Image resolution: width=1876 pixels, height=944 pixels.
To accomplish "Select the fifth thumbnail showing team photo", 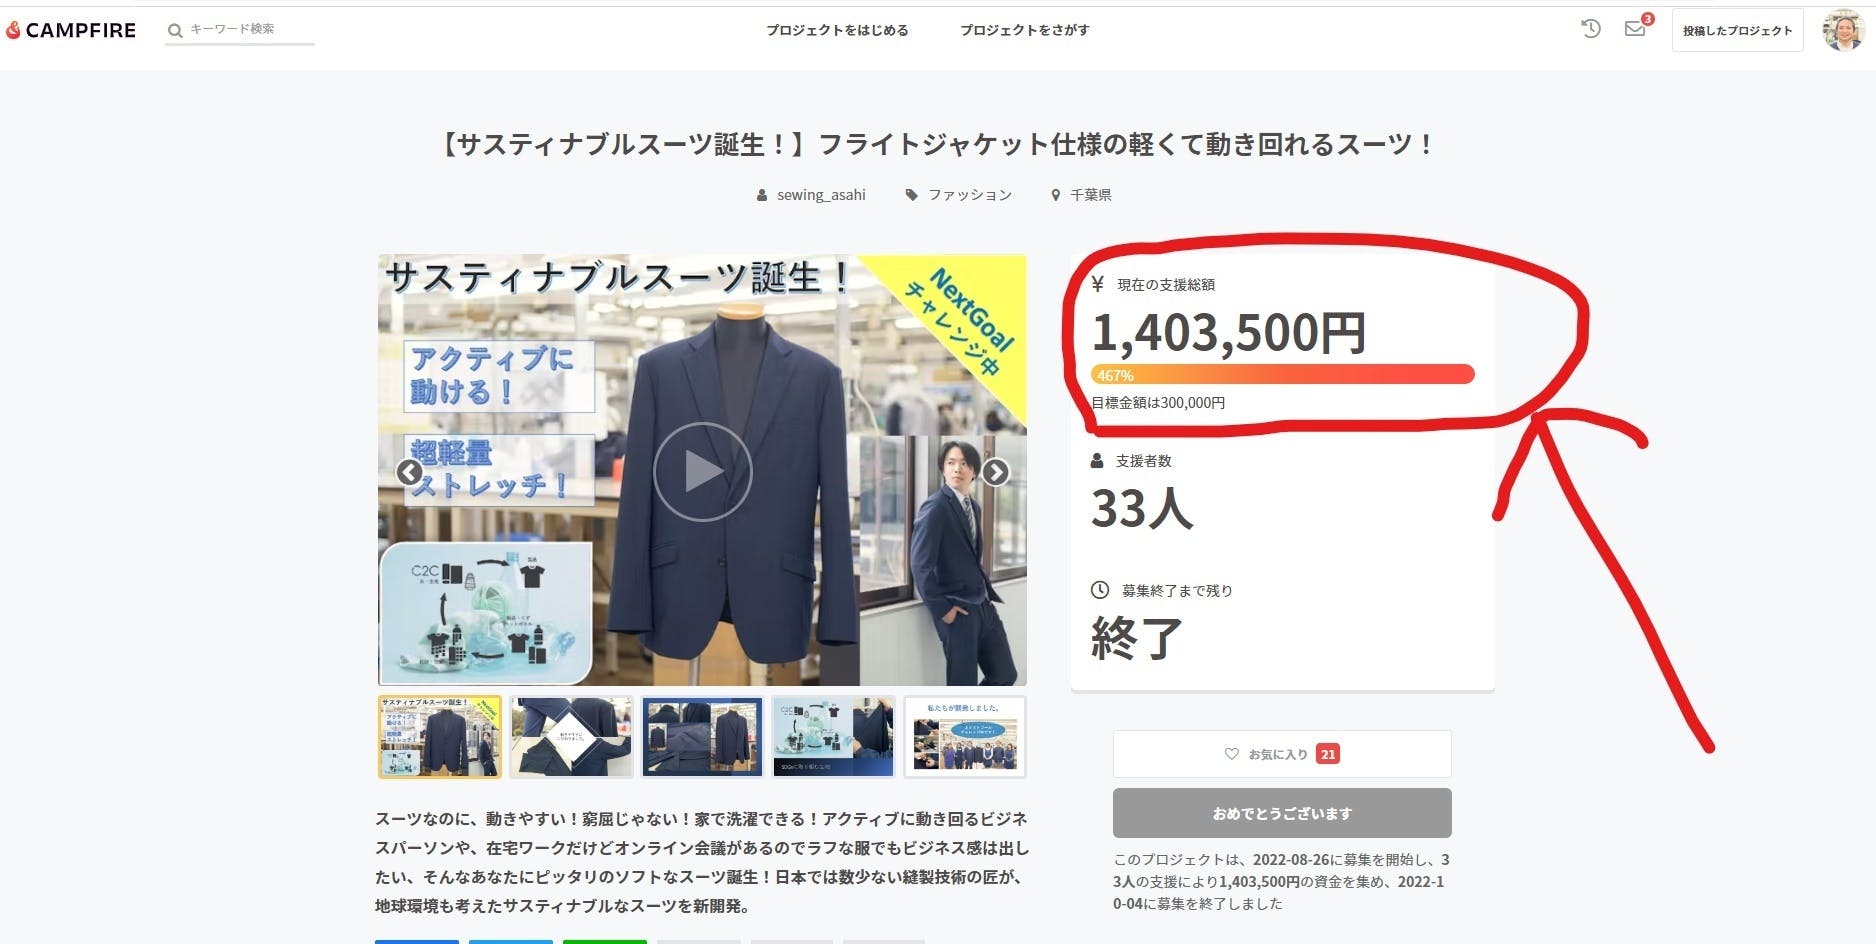I will [x=964, y=737].
